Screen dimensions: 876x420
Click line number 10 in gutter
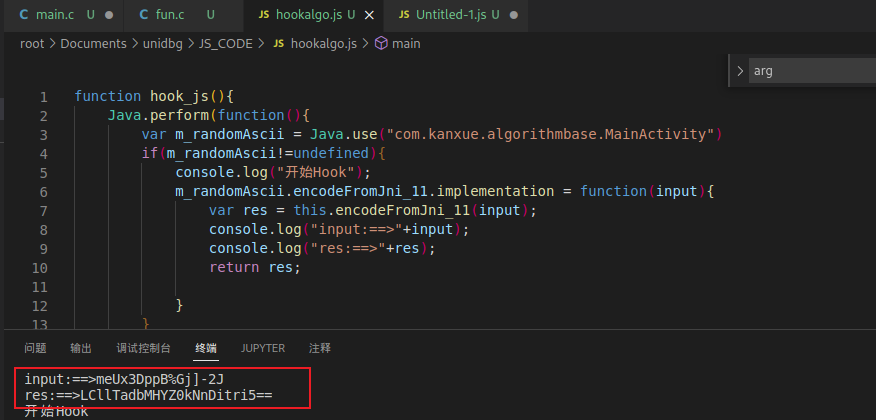39,267
